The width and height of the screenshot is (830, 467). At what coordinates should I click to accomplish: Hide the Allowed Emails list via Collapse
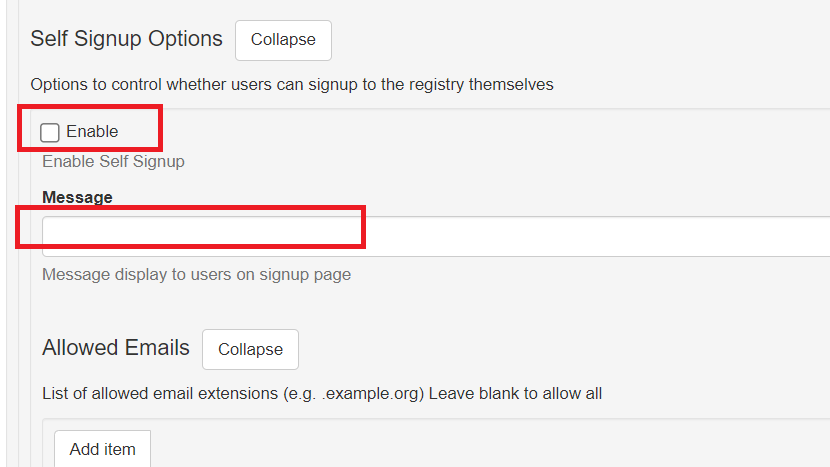click(x=250, y=349)
